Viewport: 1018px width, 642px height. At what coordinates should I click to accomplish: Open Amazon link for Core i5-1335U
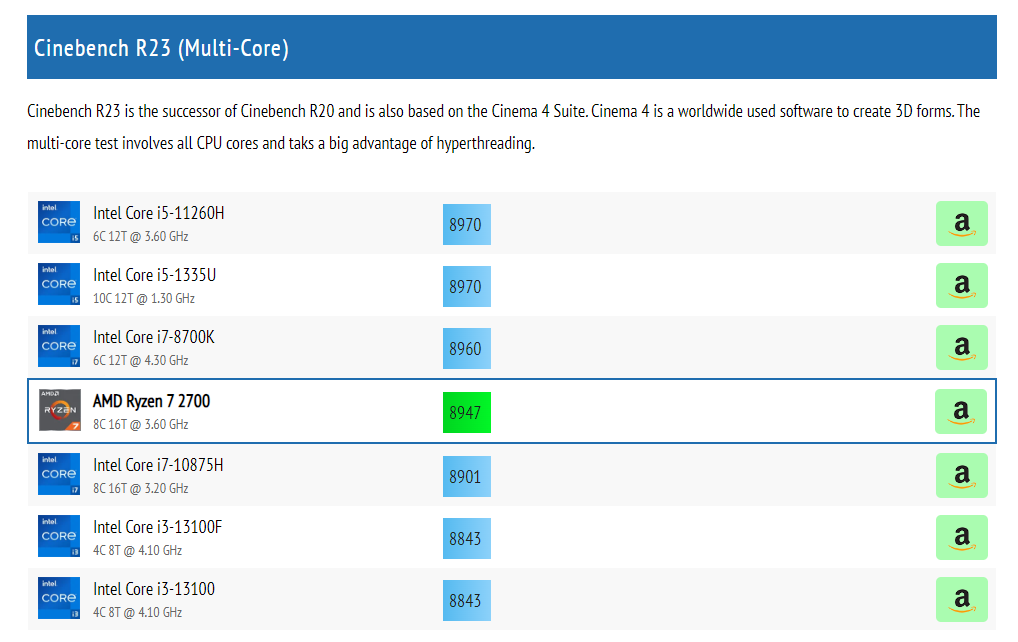pyautogui.click(x=962, y=286)
